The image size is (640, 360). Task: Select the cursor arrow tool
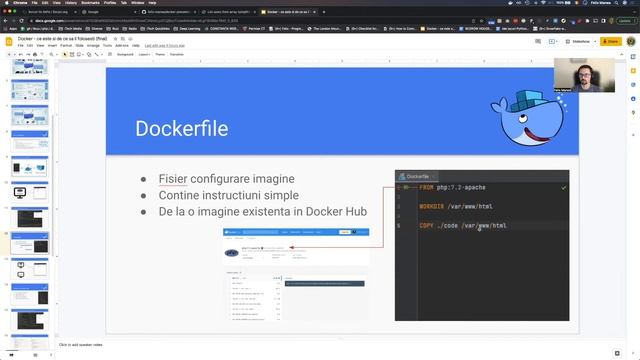click(x=64, y=54)
